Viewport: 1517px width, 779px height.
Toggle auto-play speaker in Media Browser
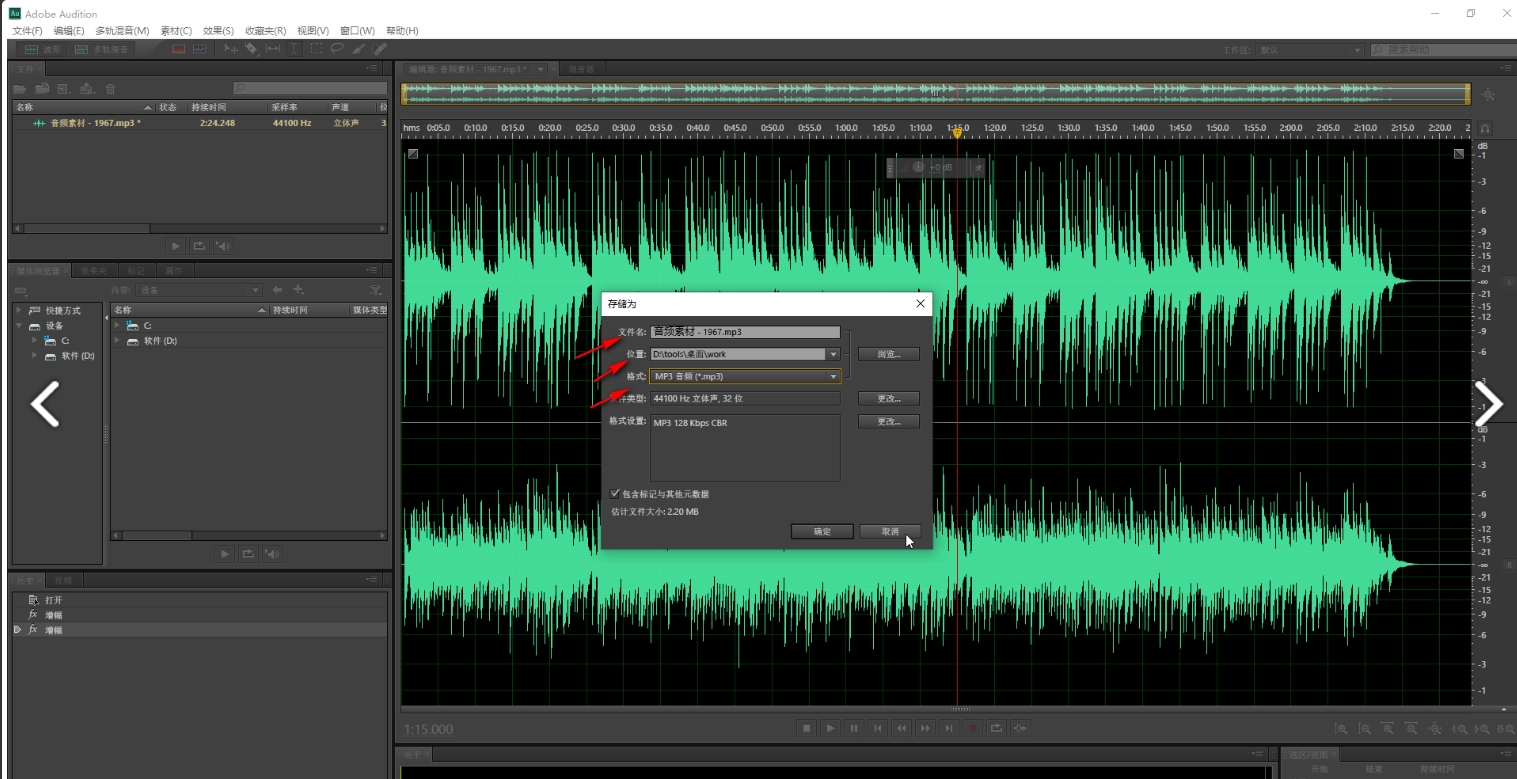[272, 553]
